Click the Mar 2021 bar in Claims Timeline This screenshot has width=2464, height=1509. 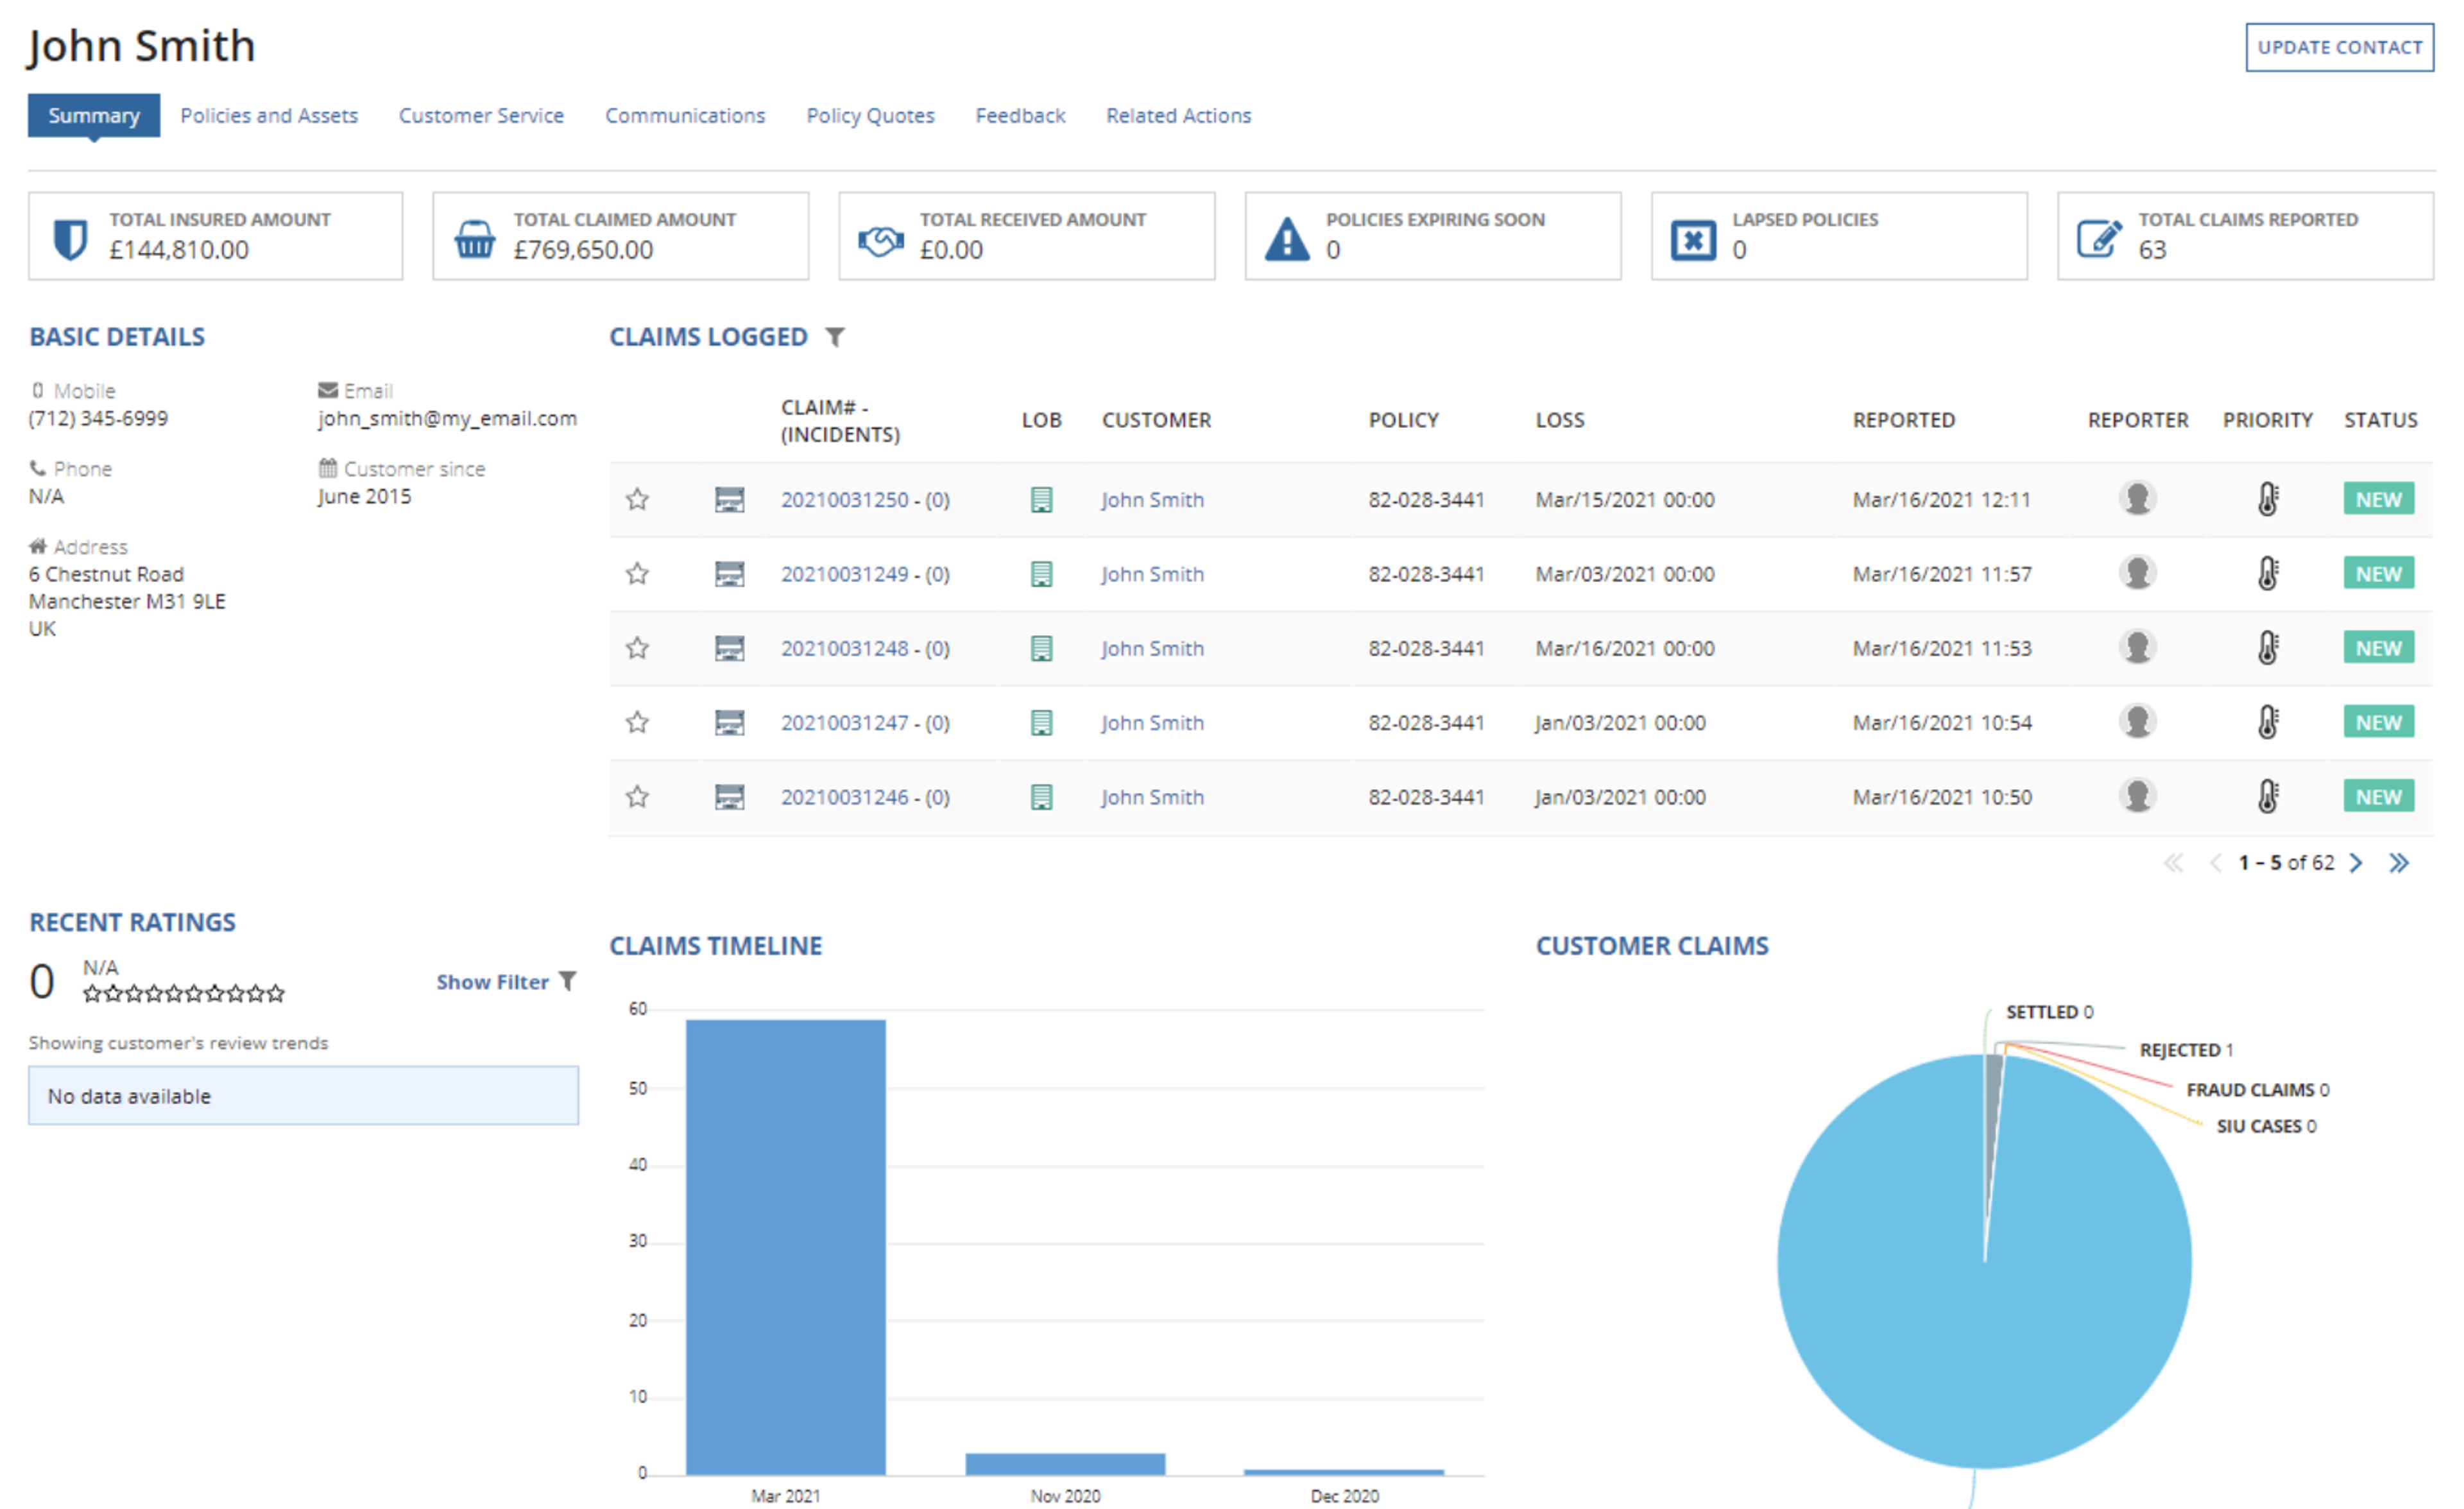786,1246
